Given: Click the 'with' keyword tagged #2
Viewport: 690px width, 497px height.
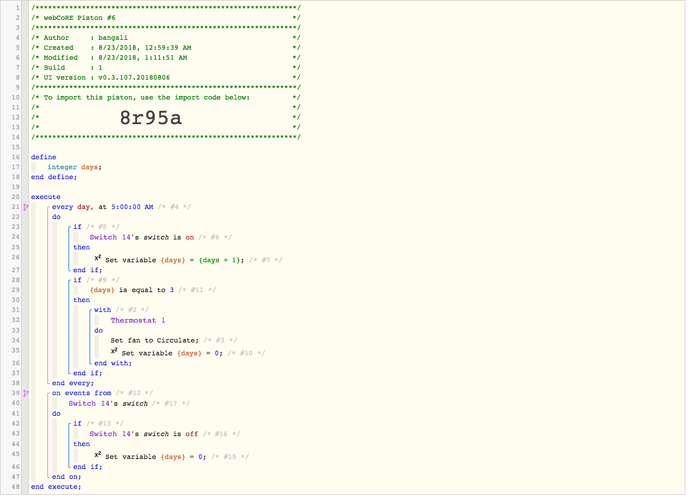Looking at the screenshot, I should point(103,310).
